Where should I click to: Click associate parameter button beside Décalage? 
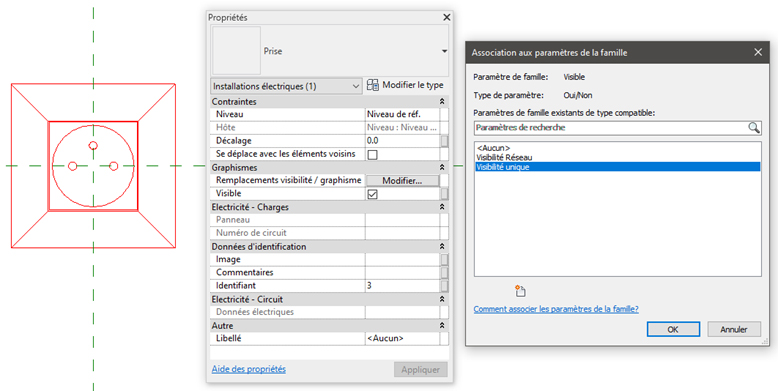445,141
